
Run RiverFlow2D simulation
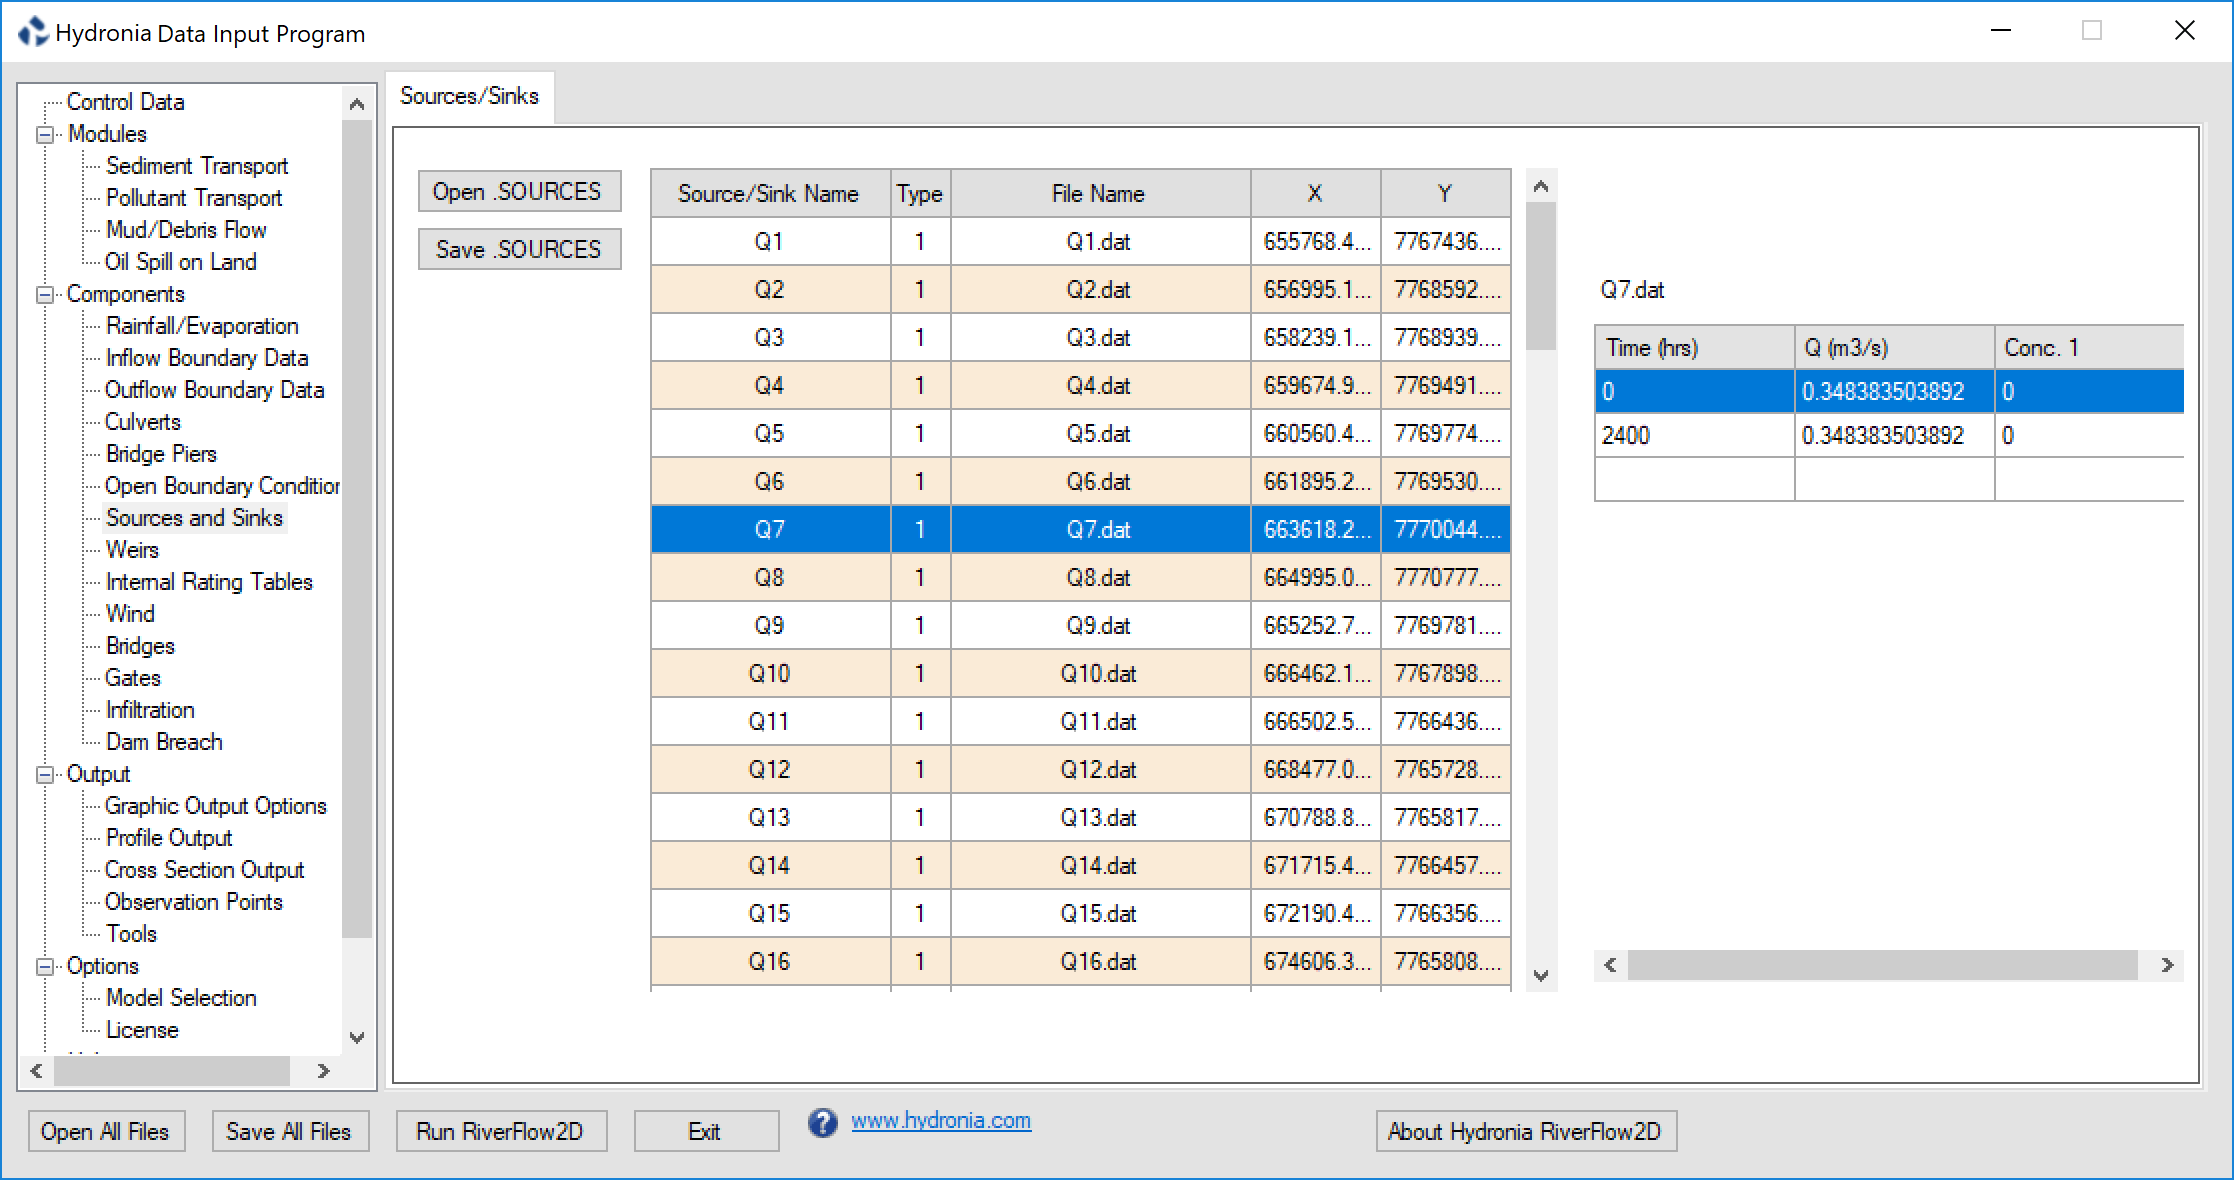point(501,1131)
